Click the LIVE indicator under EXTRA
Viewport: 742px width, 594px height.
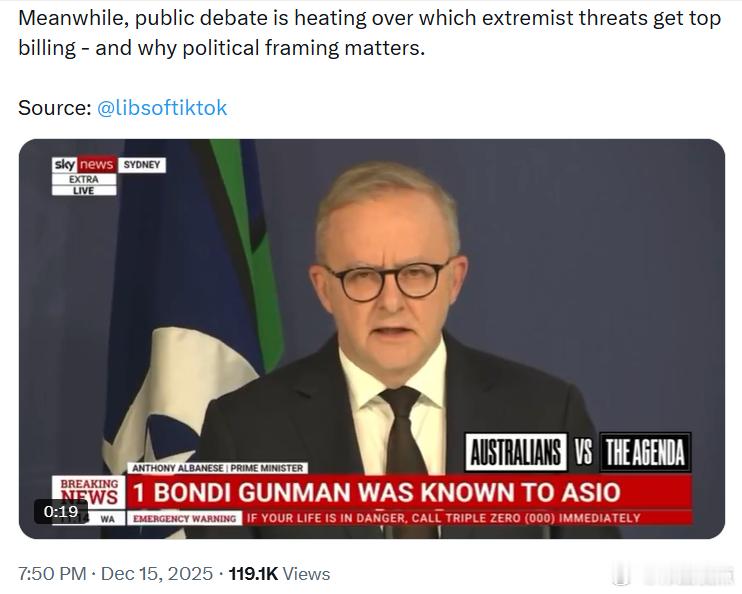84,190
